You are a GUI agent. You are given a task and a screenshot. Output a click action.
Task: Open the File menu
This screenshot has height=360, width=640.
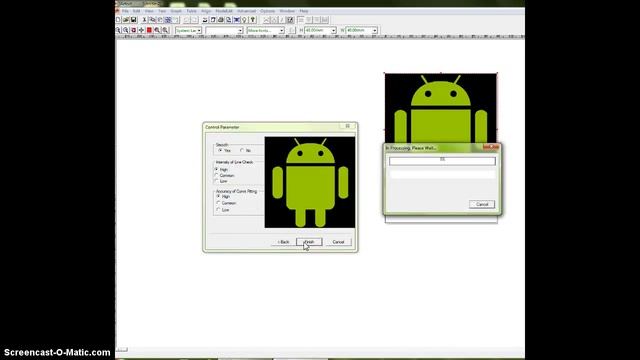pos(125,11)
